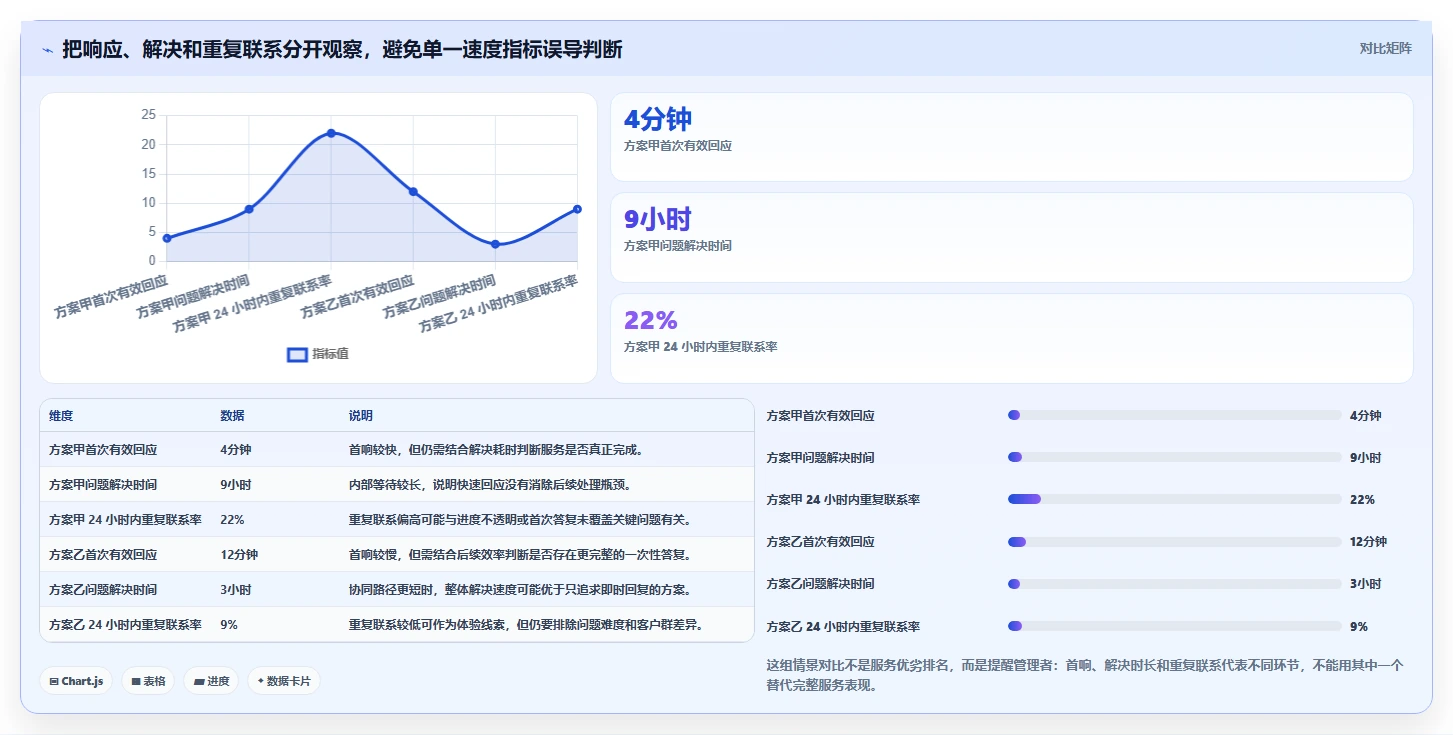Viewport: 1453px width, 735px height.
Task: Click table cell 方案乙 24 小时内重复联系率
Action: click(125, 625)
